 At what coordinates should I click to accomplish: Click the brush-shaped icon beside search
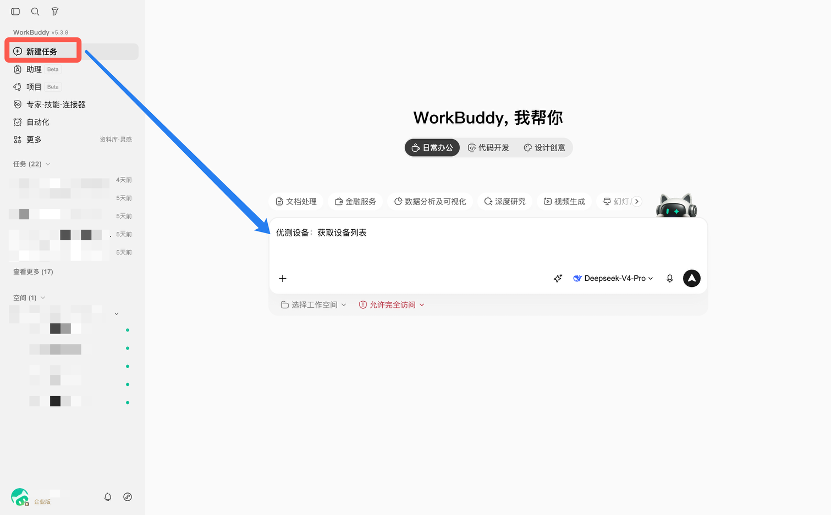(x=55, y=11)
